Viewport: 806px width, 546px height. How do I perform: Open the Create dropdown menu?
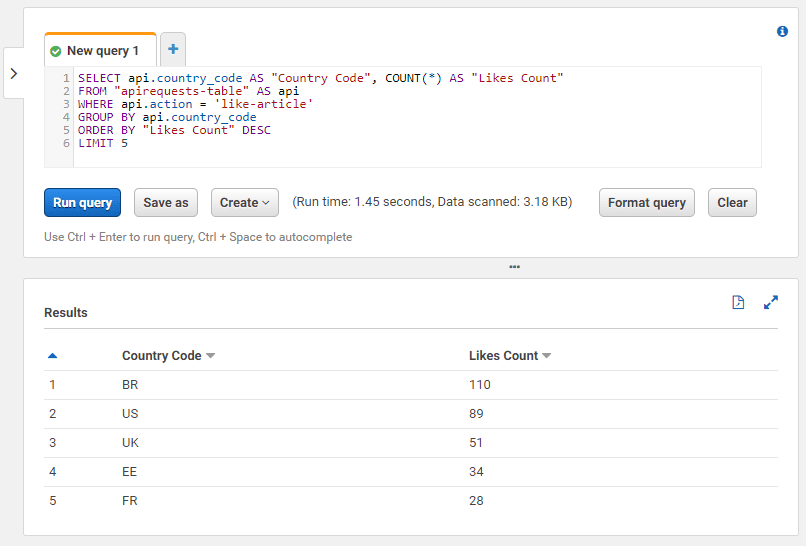[x=245, y=203]
